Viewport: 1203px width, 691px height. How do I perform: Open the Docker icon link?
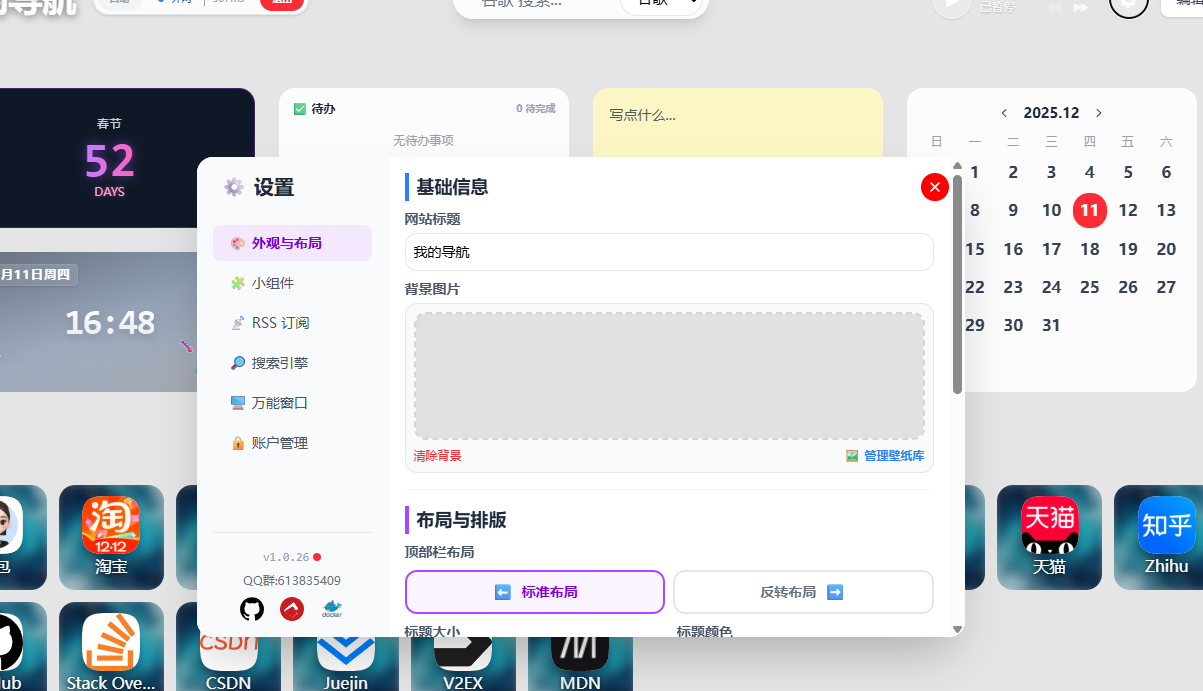tap(332, 609)
